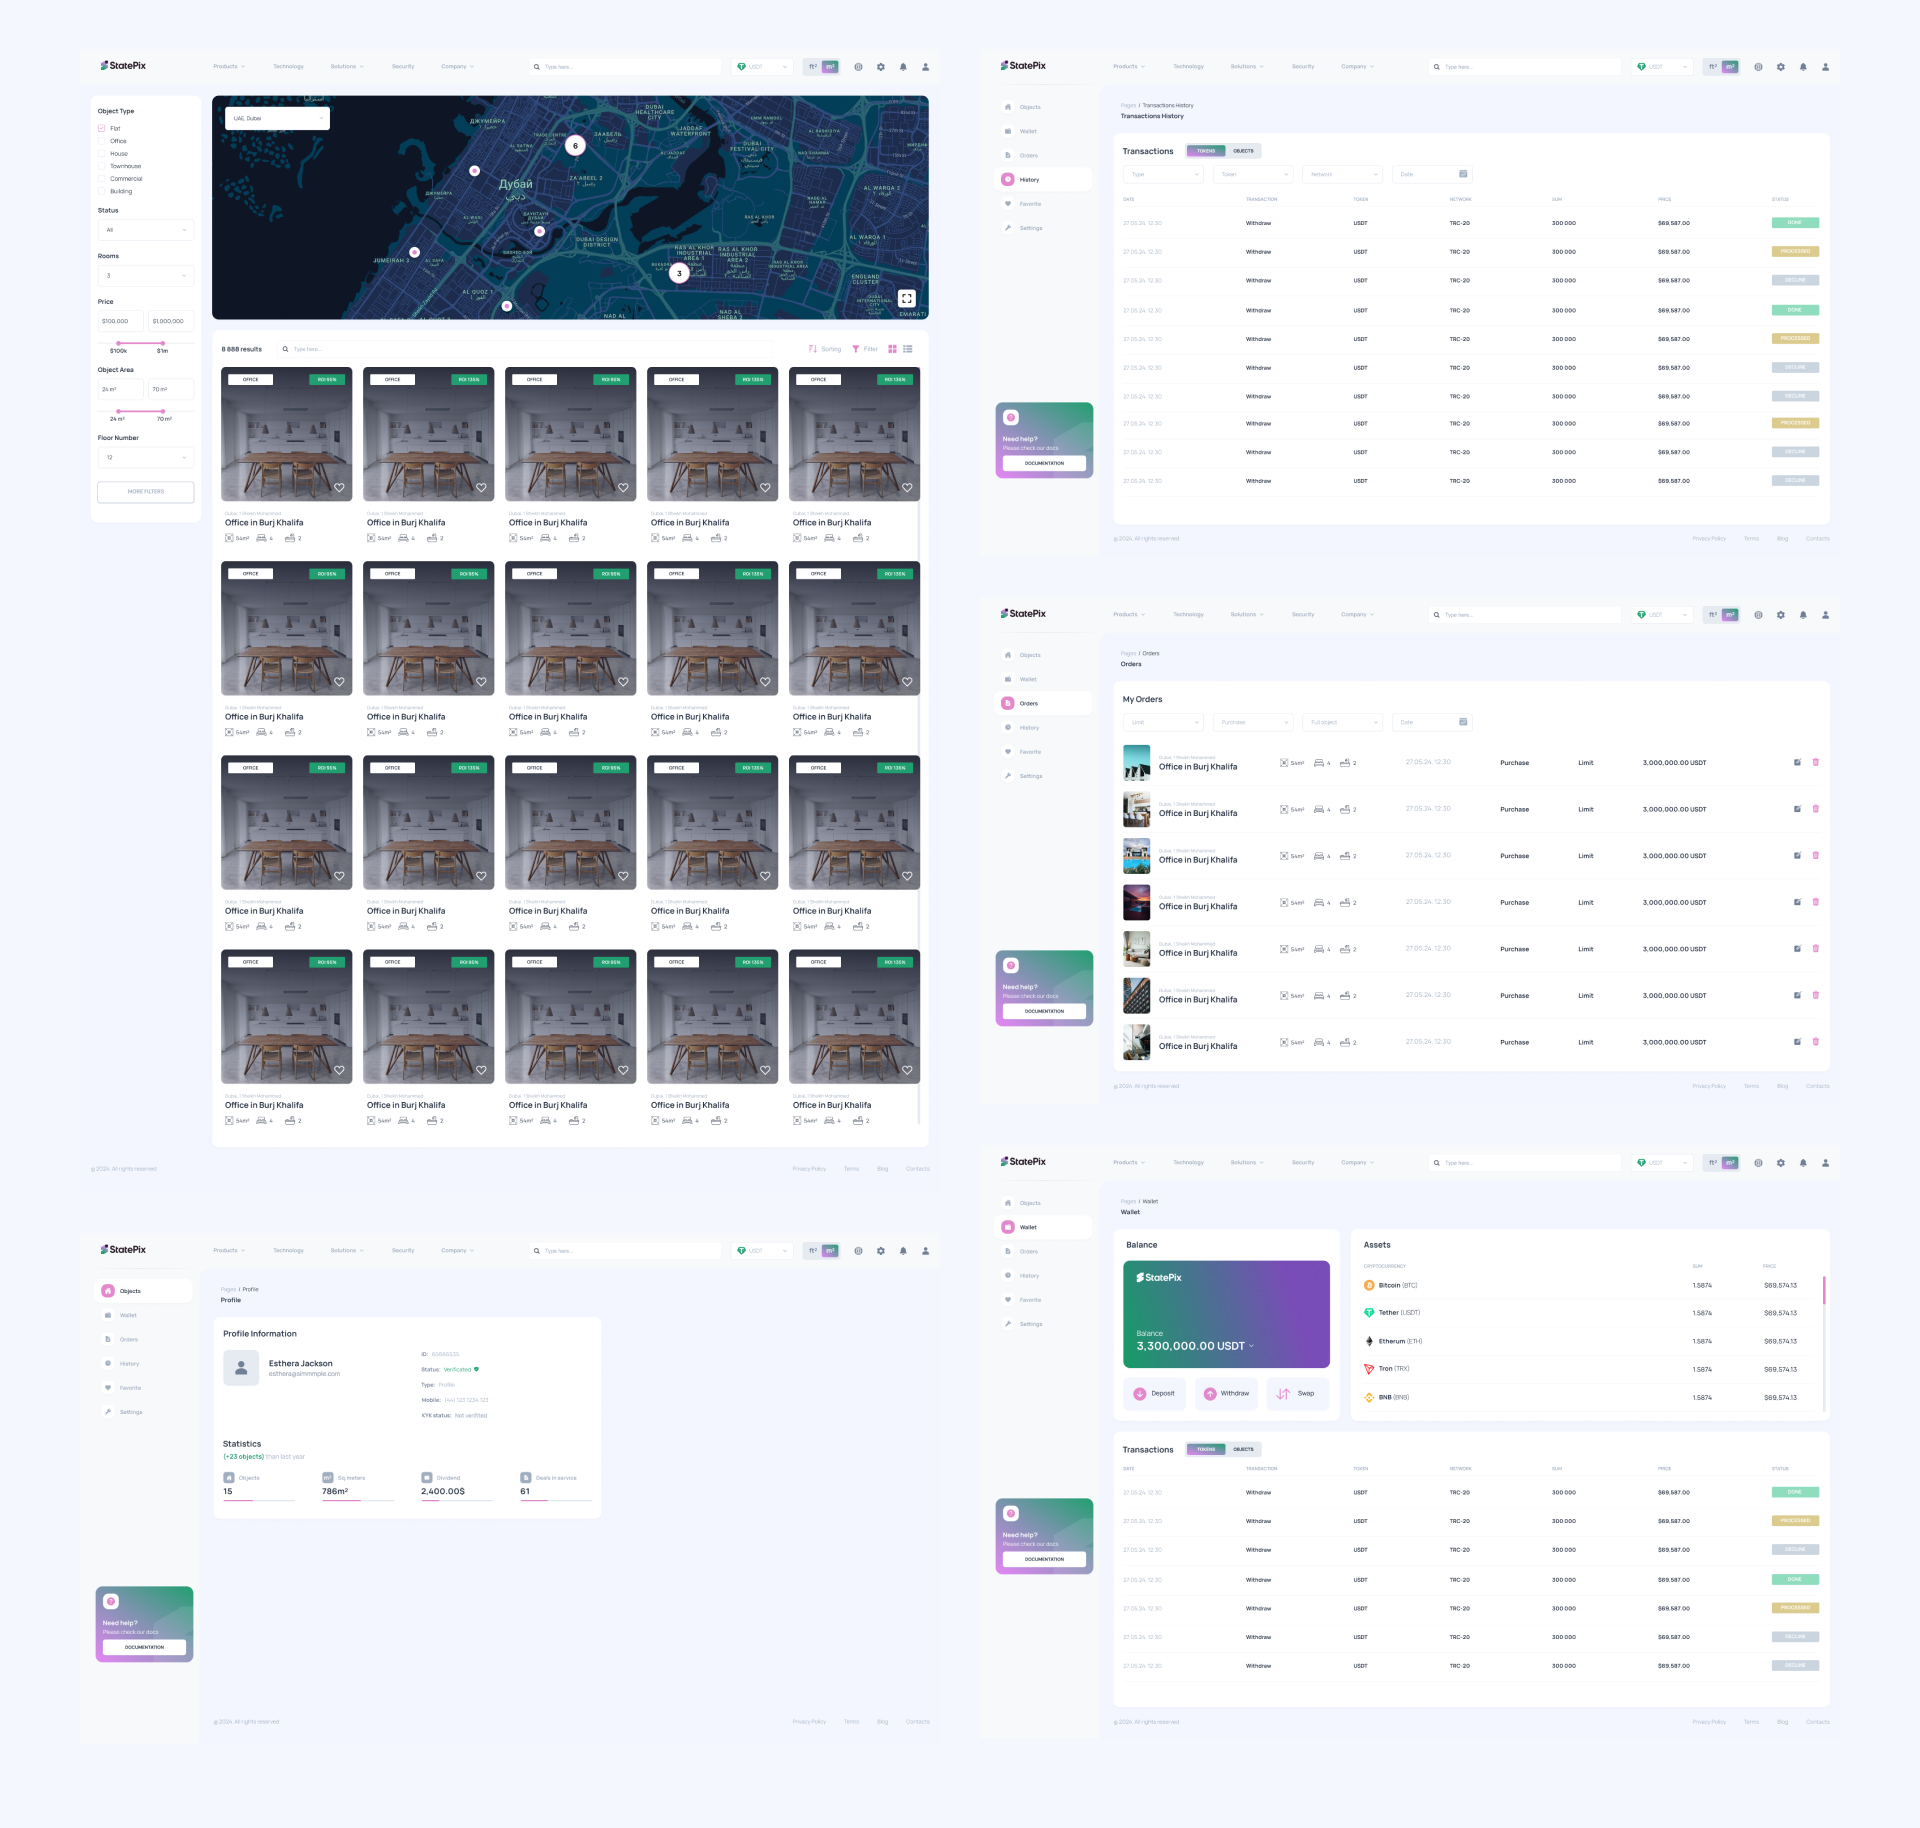Check the Office object type checkbox
This screenshot has width=1920, height=1828.
coord(102,141)
